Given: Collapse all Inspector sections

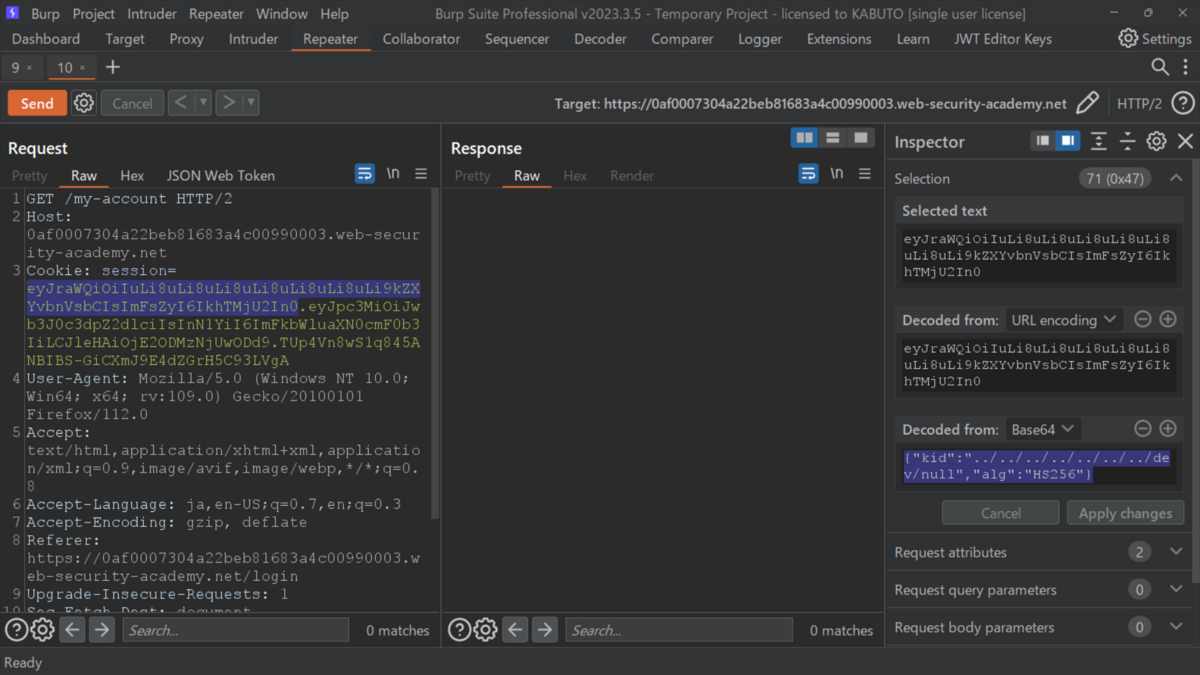Looking at the screenshot, I should (1127, 141).
